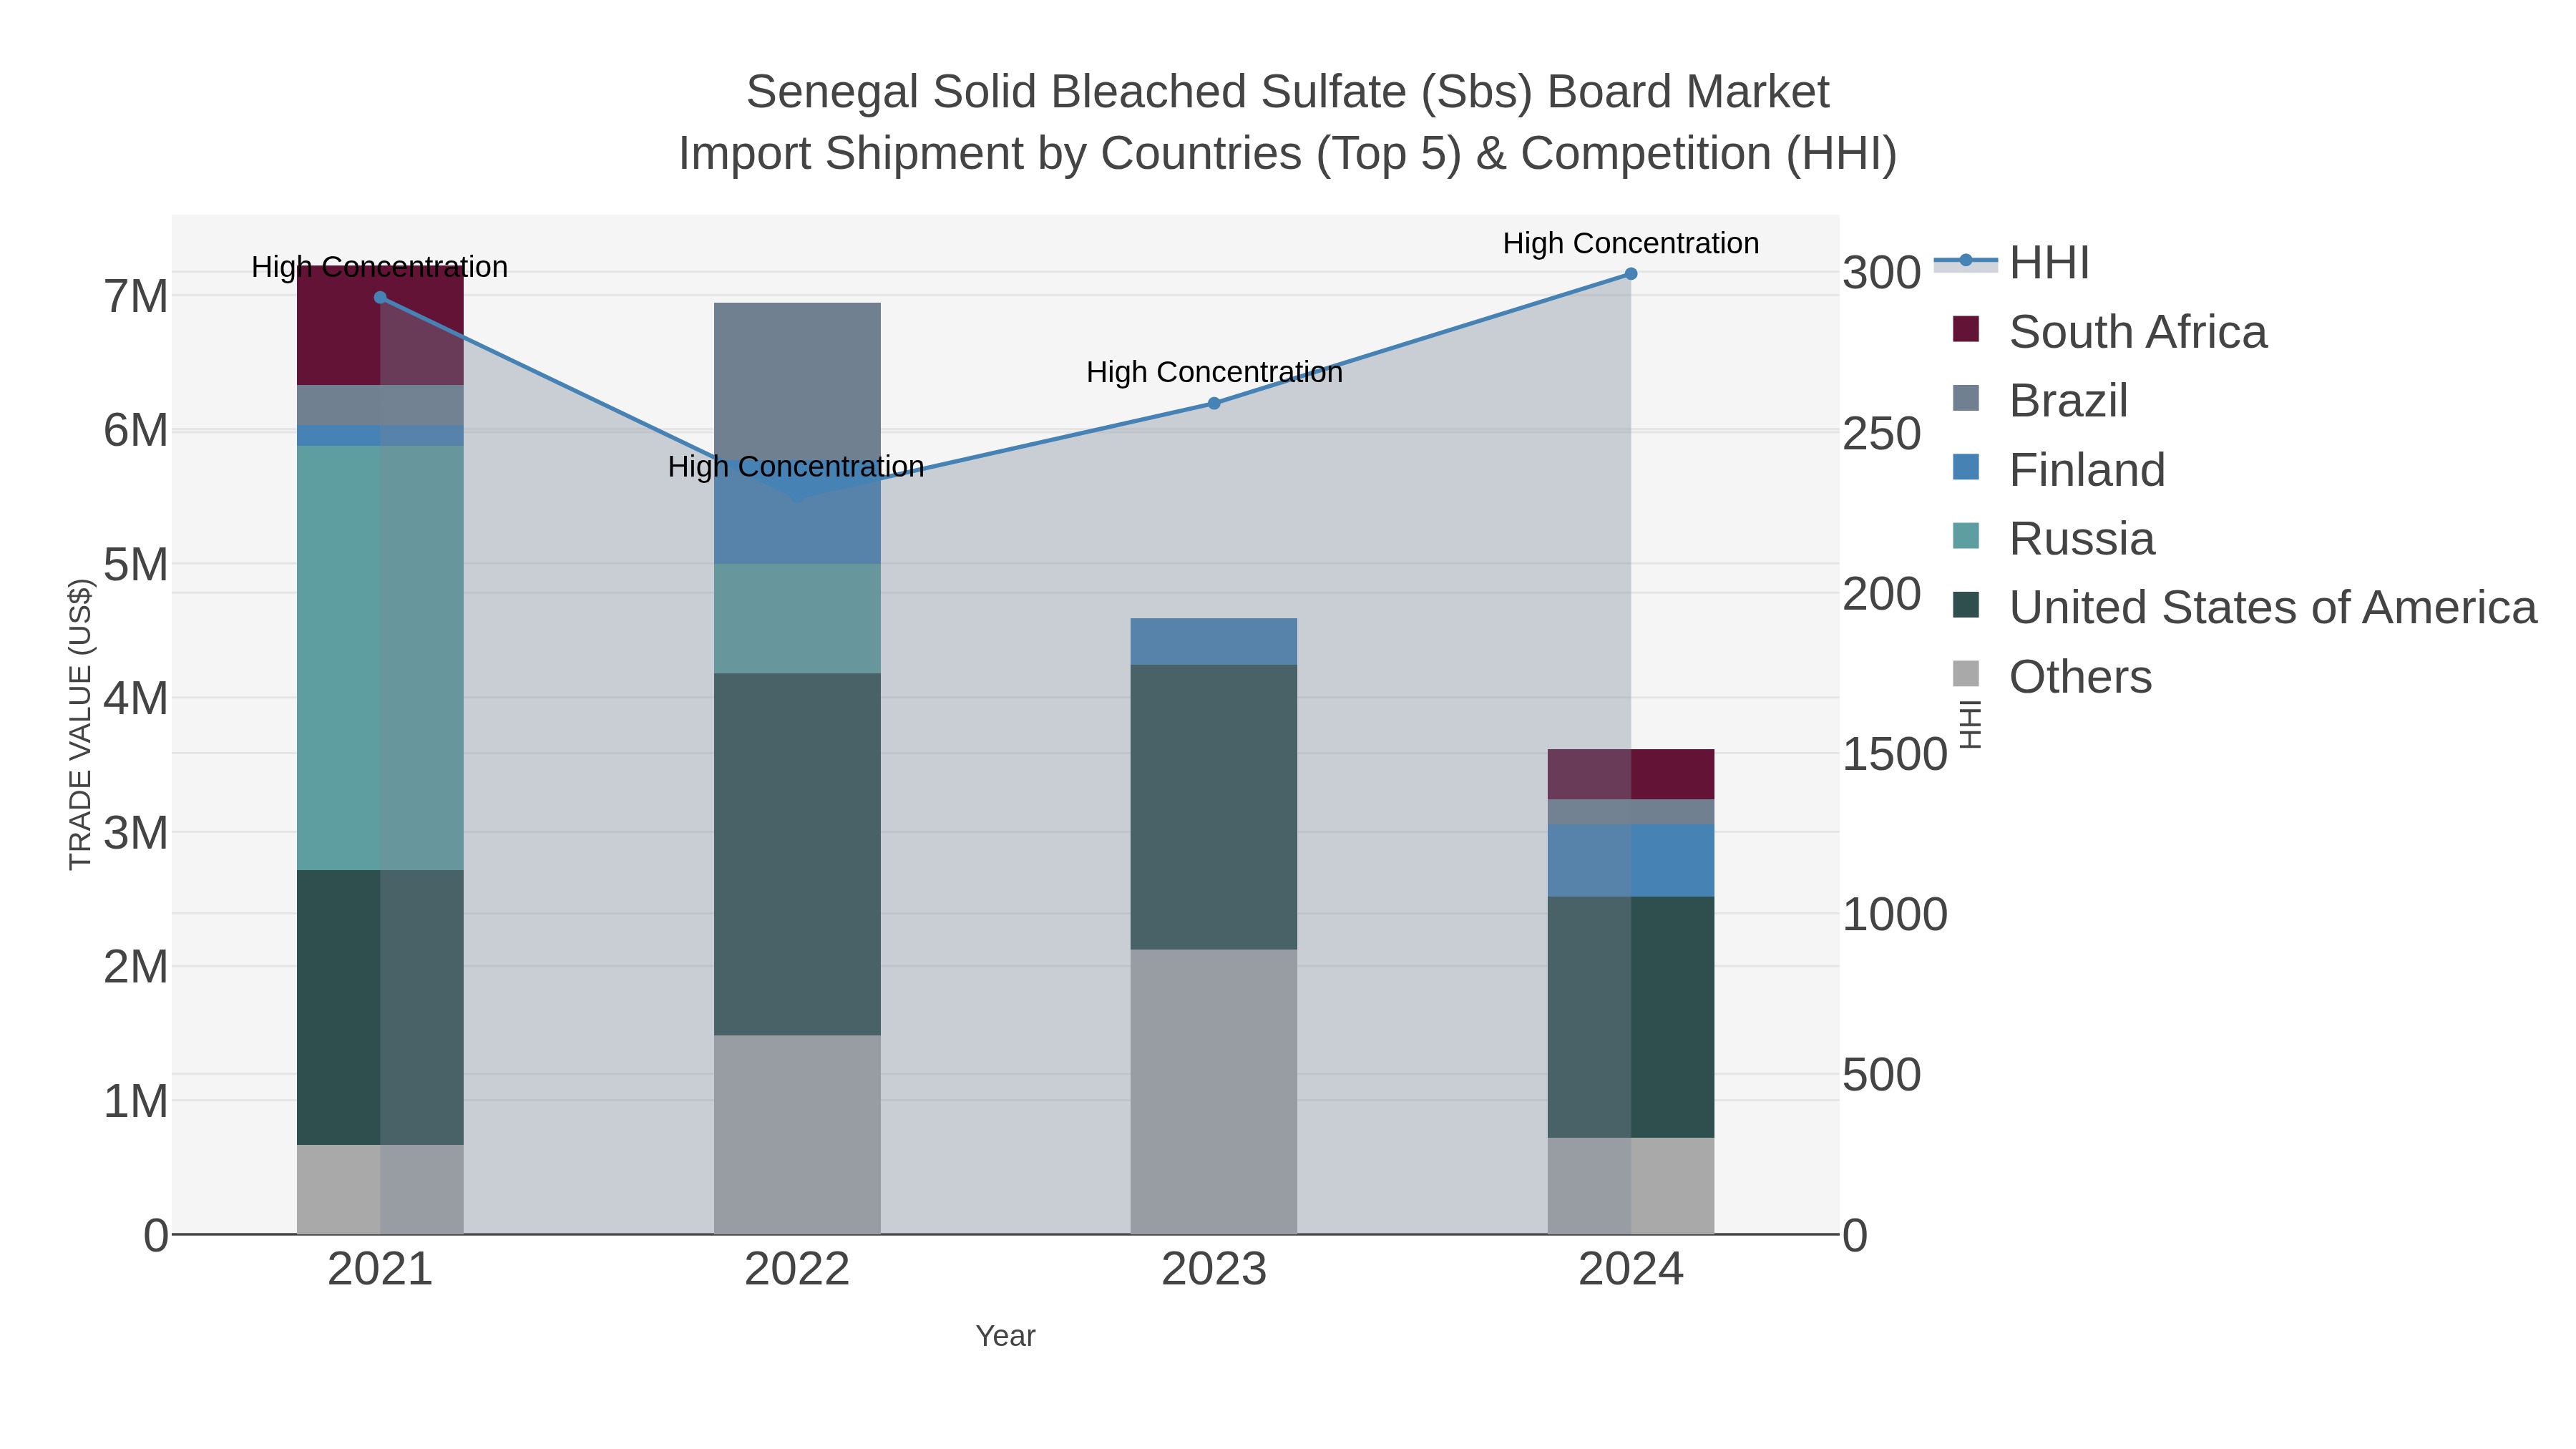Click the 2022 x-axis label

(x=797, y=1270)
